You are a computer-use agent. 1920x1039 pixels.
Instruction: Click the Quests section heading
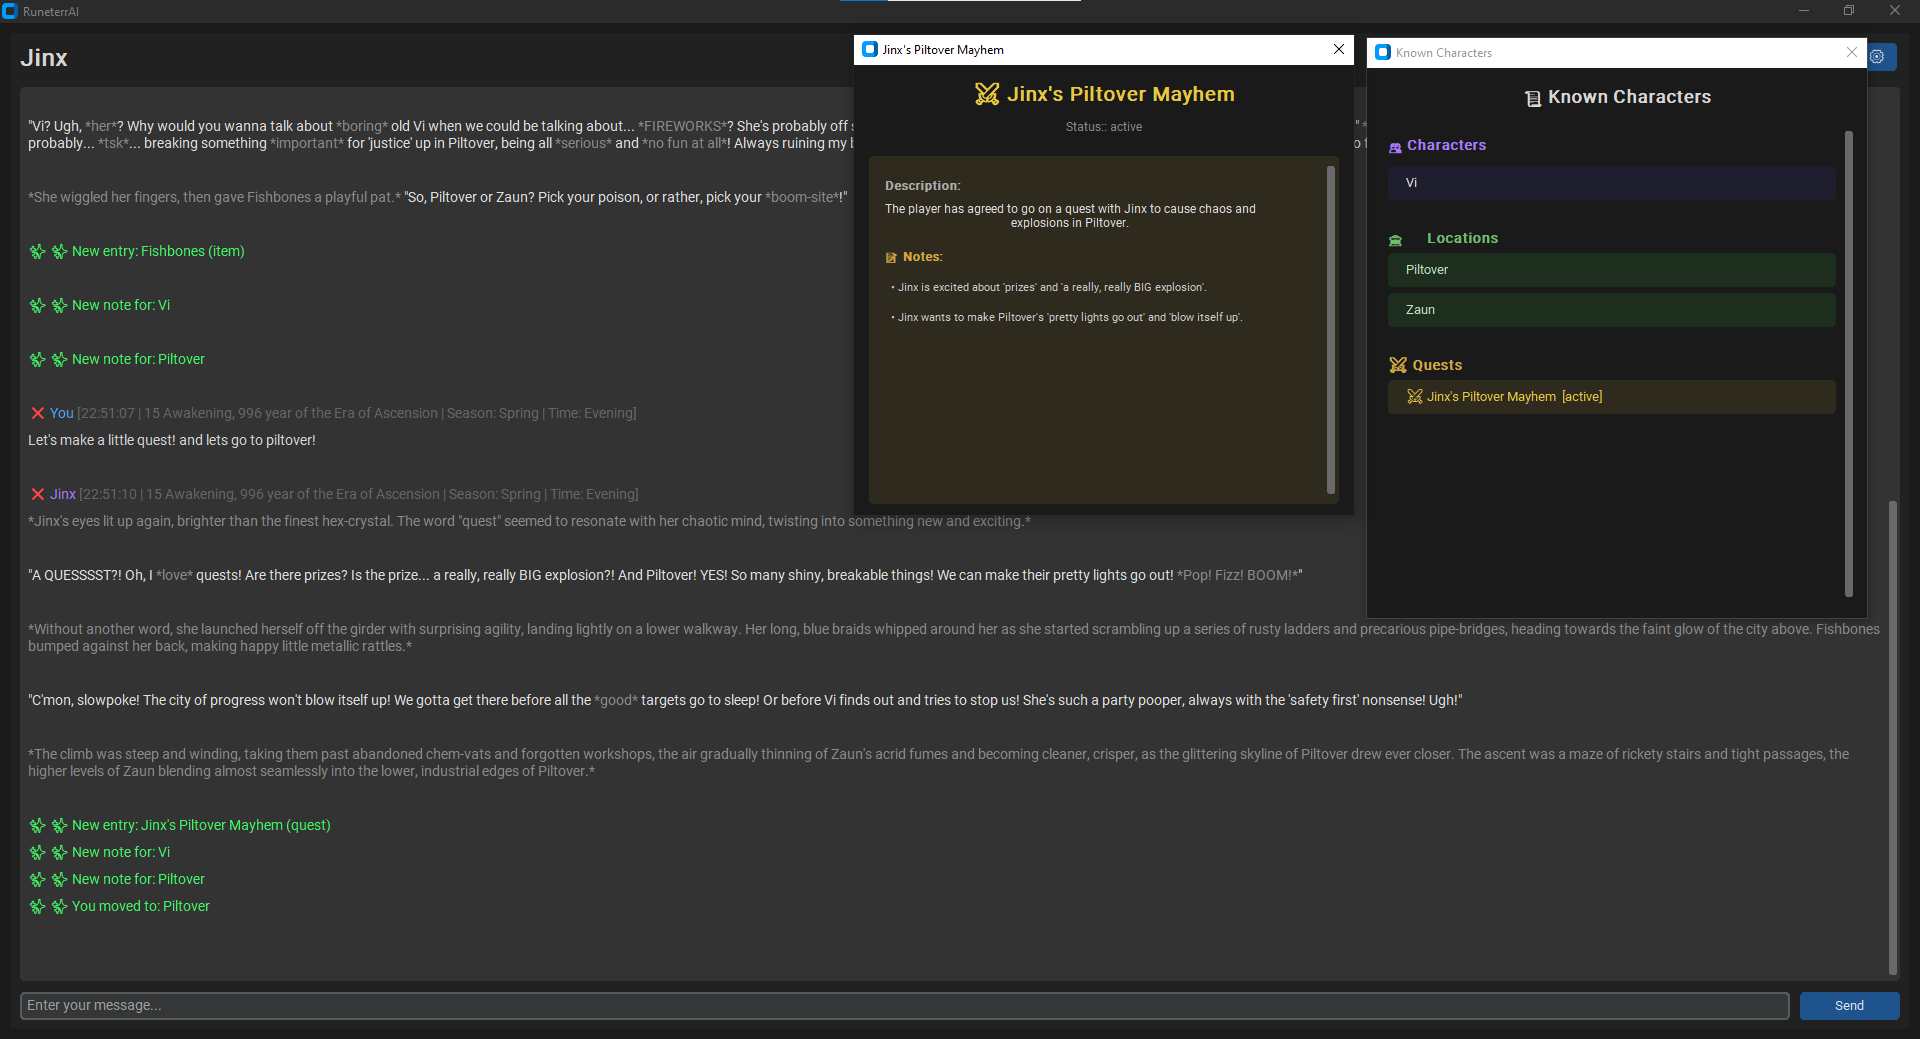[1437, 365]
